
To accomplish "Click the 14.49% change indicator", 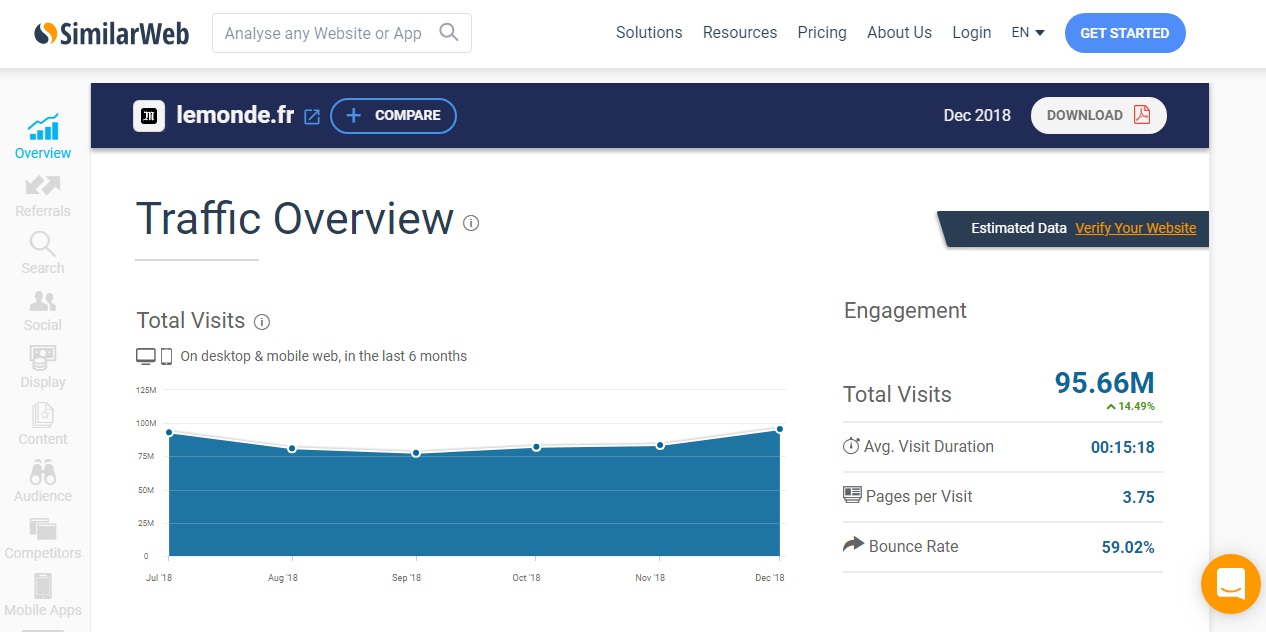I will coord(1130,406).
